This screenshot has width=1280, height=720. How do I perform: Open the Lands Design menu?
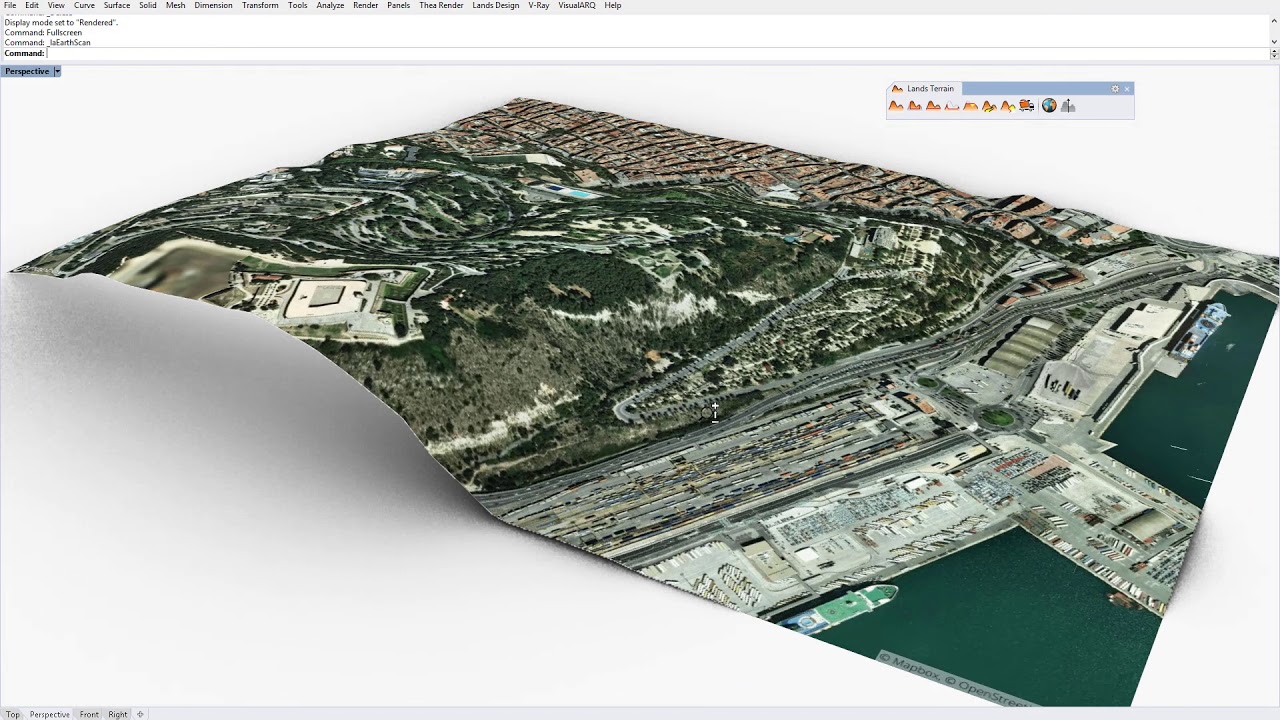point(495,6)
